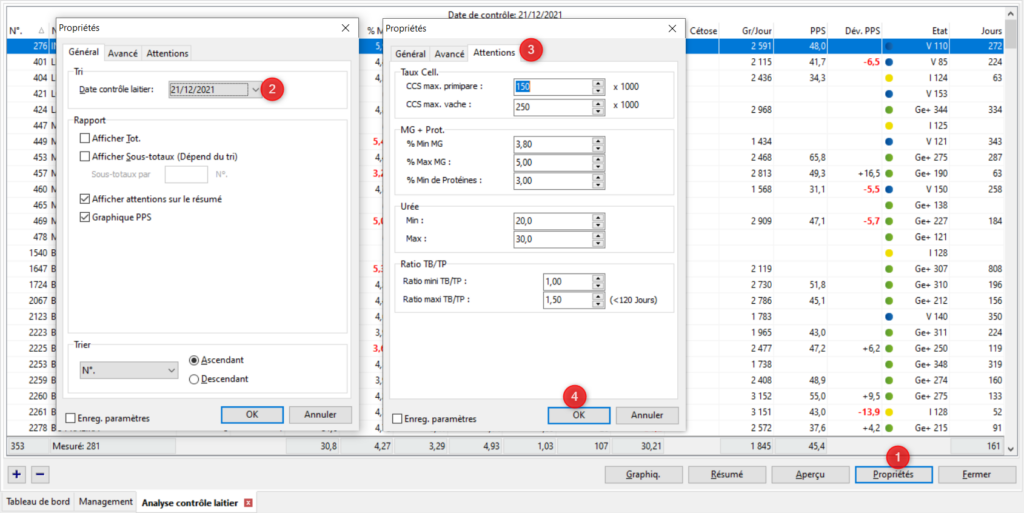The height and width of the screenshot is (513, 1024).
Task: Close the right Propriétés dialog with X
Action: pos(672,29)
